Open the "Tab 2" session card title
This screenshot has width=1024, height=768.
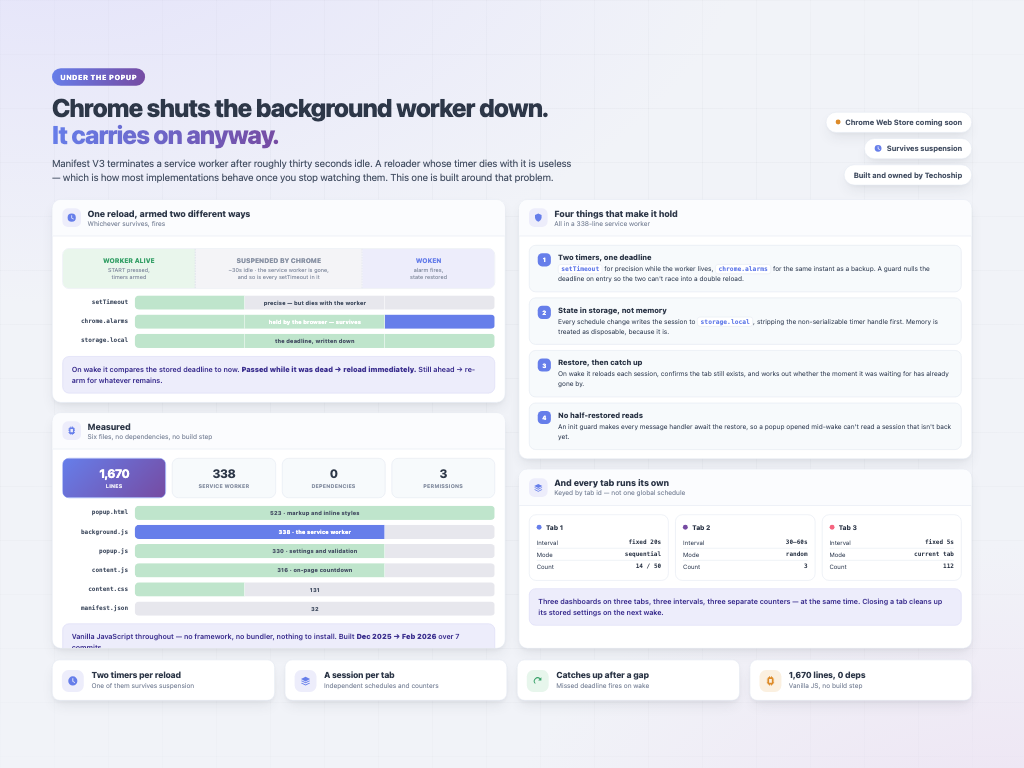click(701, 527)
